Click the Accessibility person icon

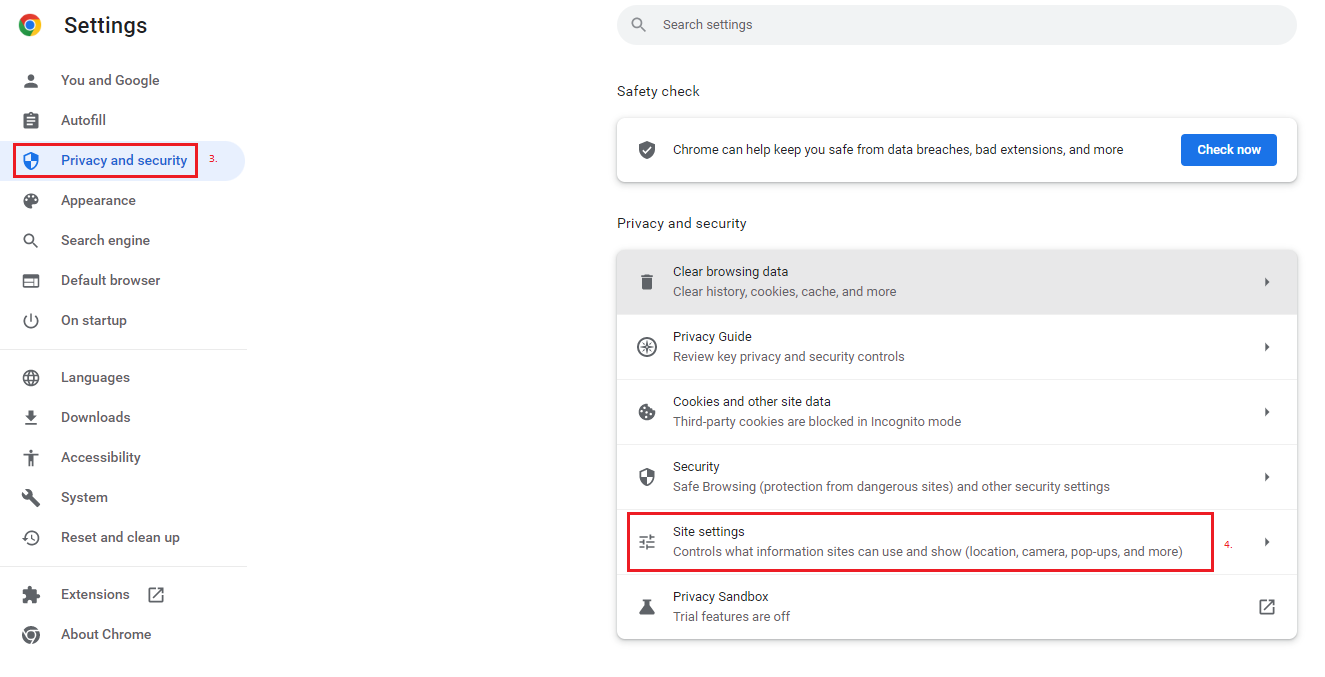pos(30,457)
